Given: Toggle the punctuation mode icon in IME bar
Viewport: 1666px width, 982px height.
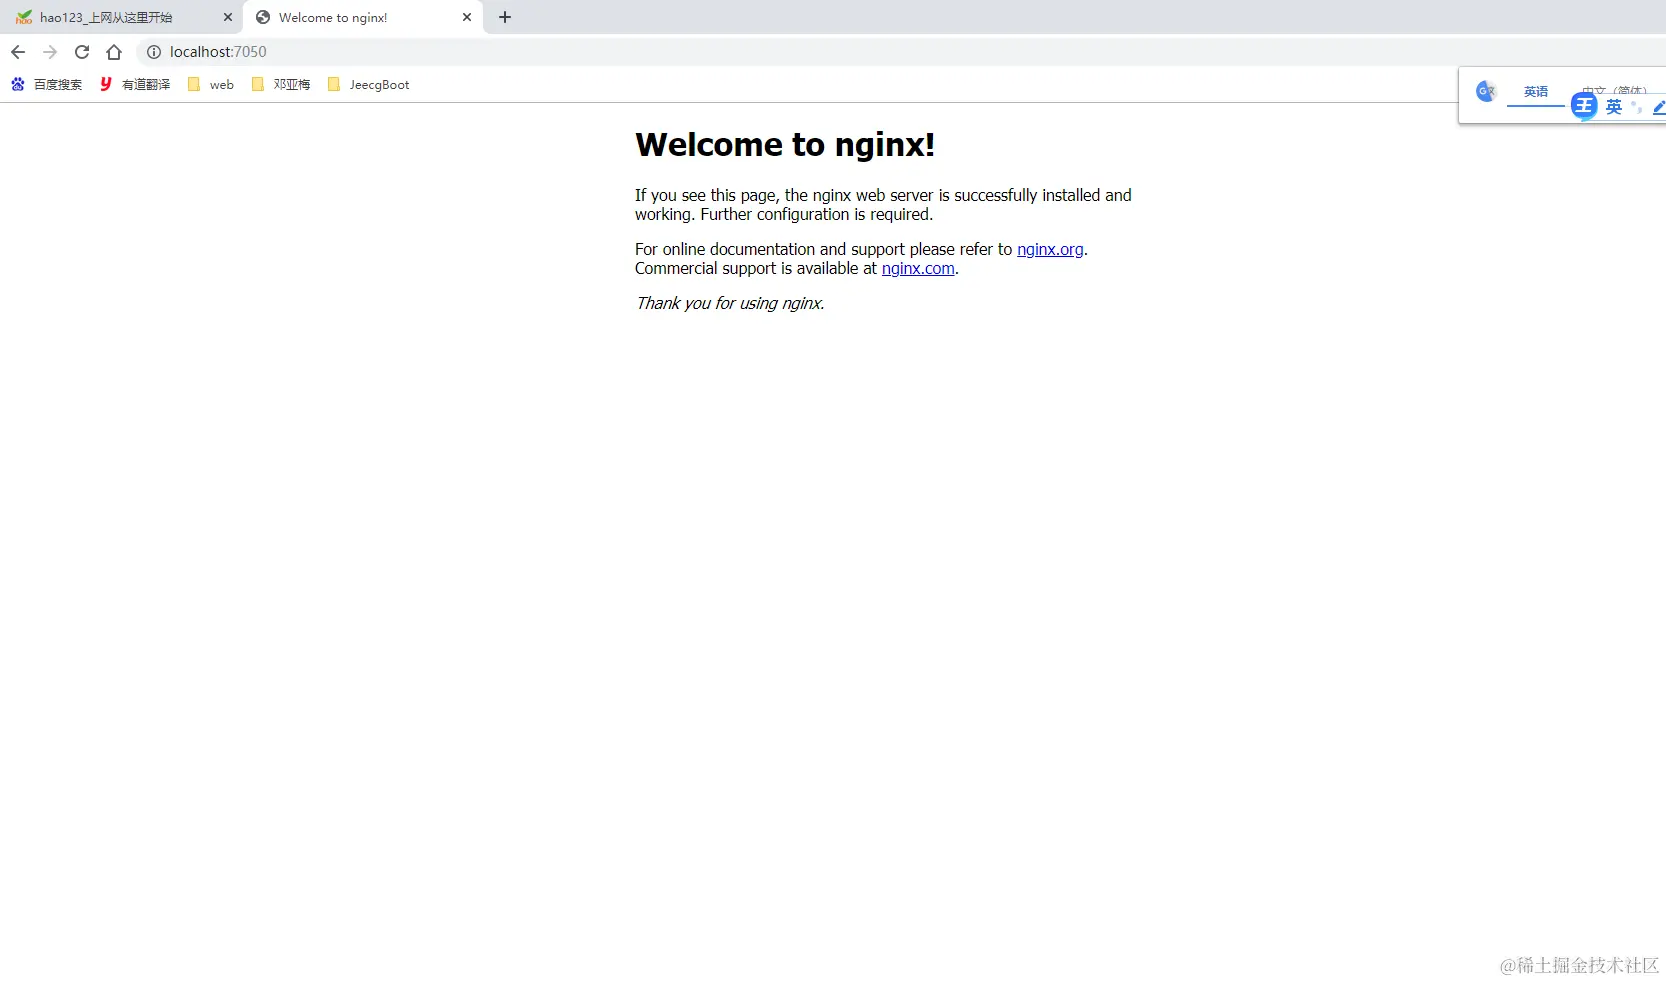Looking at the screenshot, I should point(1636,107).
